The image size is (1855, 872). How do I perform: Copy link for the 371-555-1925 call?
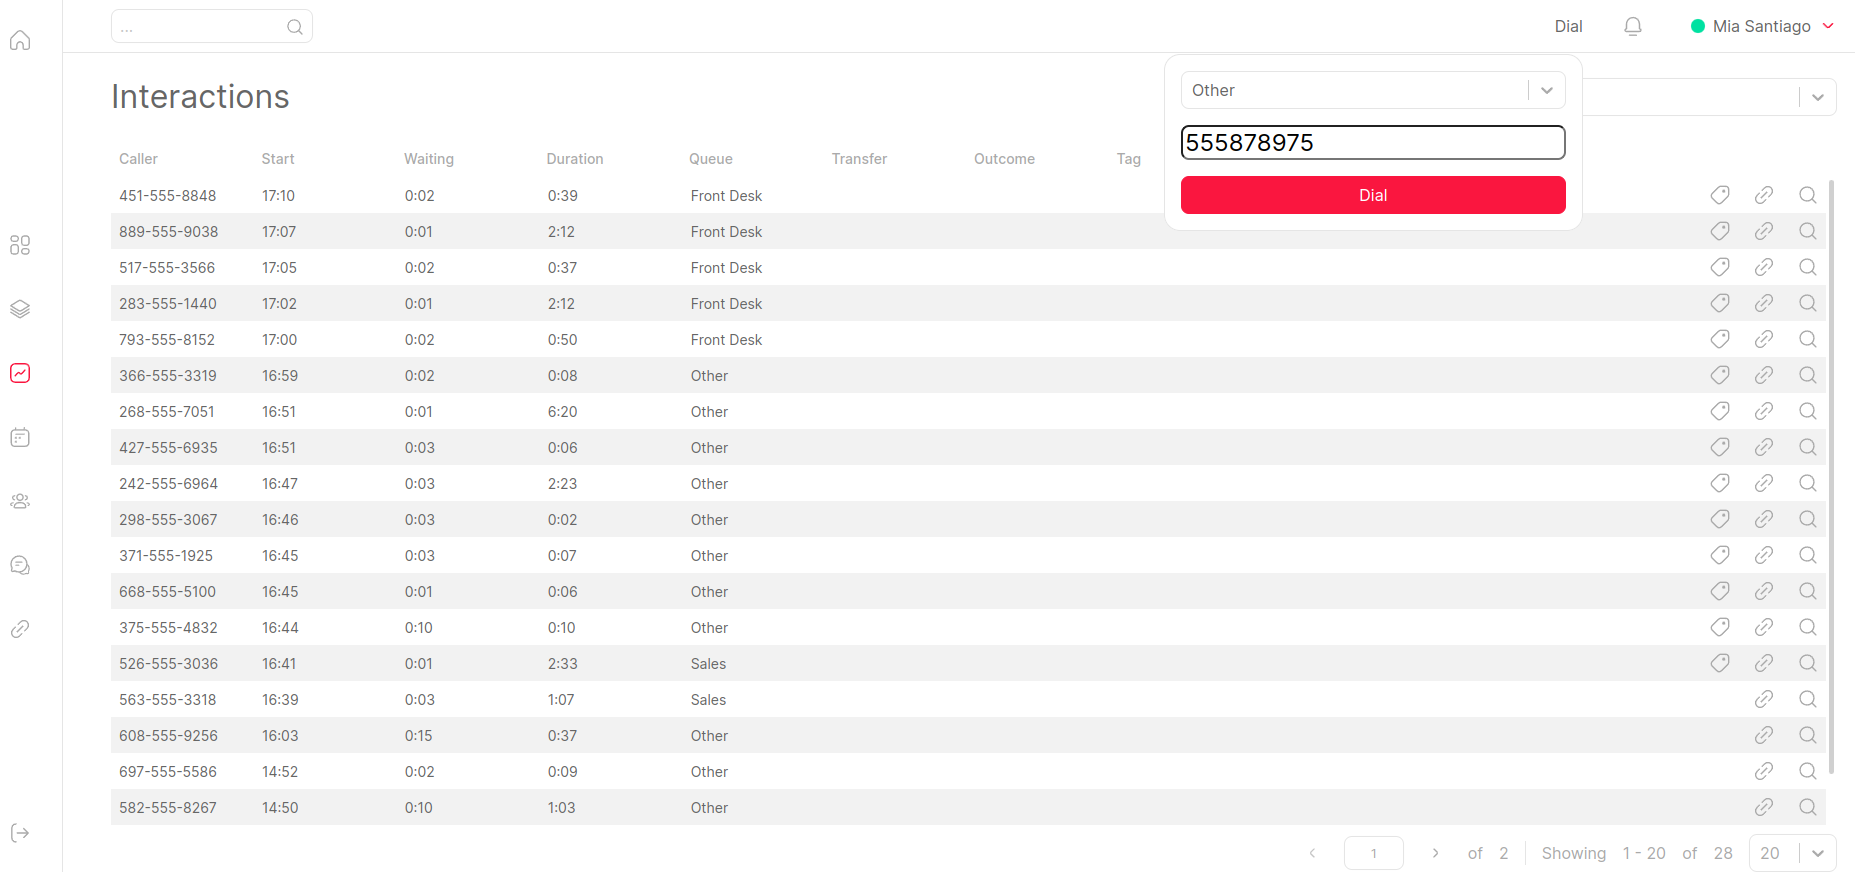click(x=1764, y=555)
